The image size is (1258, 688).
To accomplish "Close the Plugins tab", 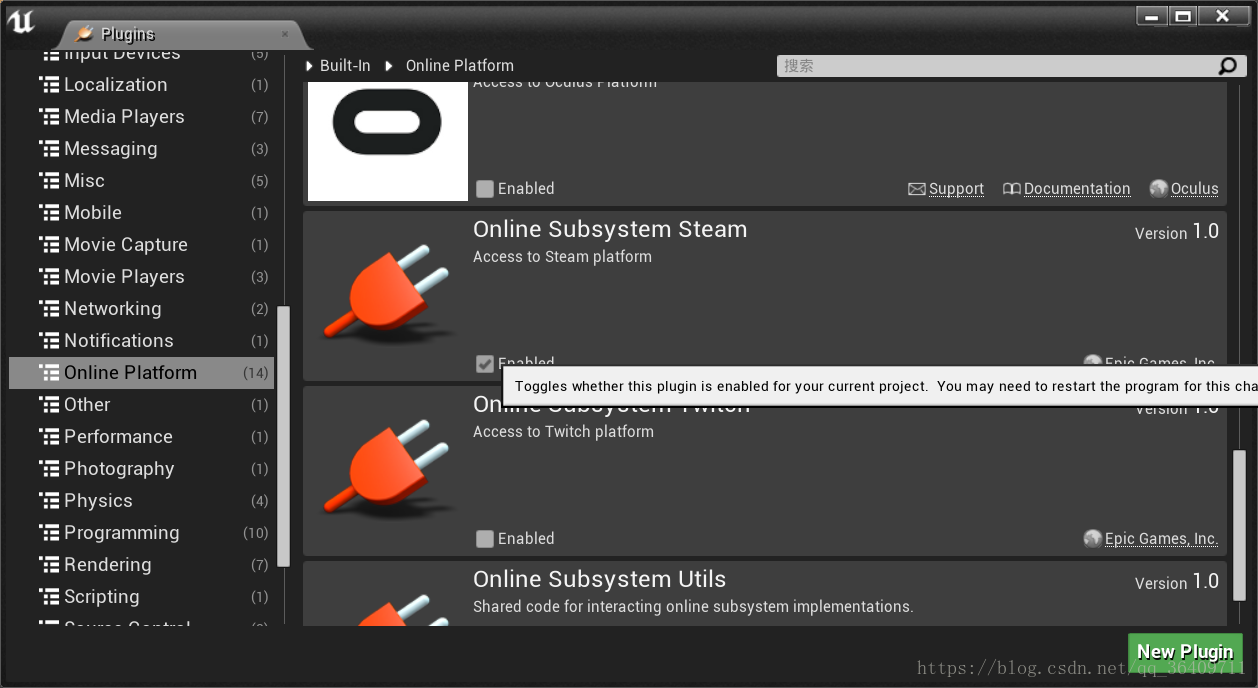I will (285, 34).
